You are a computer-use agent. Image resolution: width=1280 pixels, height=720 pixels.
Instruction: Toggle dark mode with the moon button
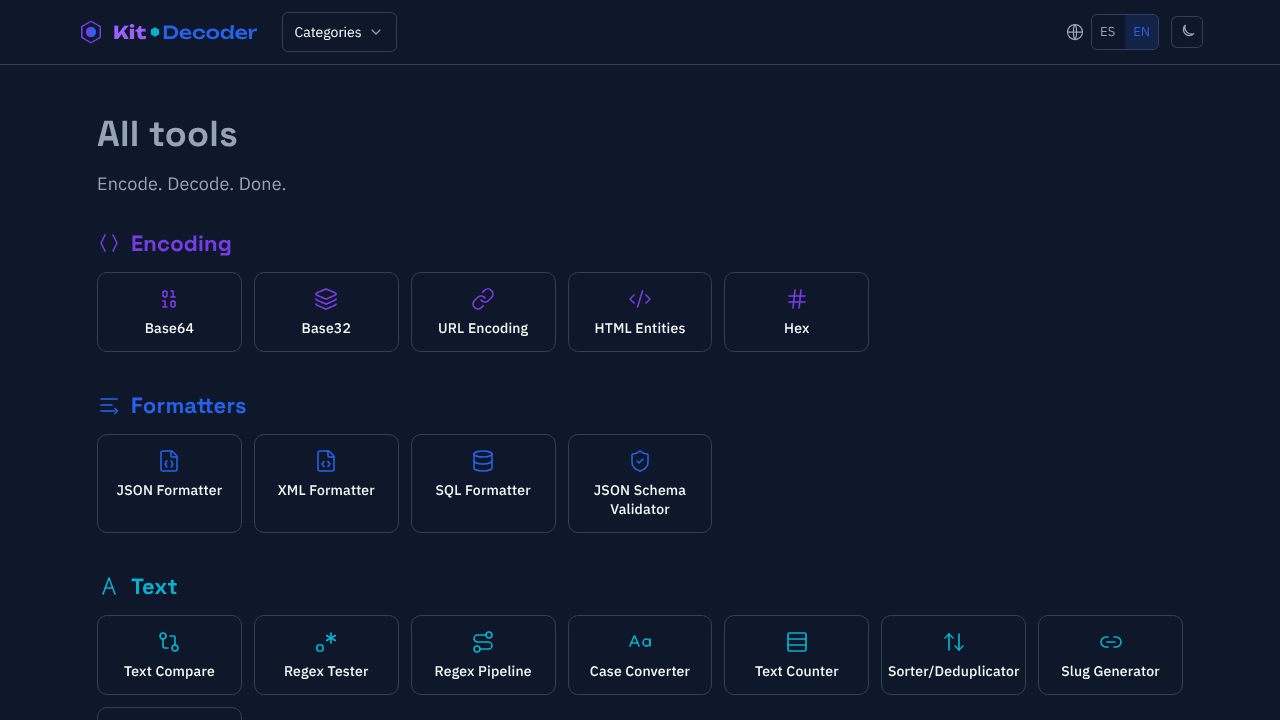click(1187, 32)
